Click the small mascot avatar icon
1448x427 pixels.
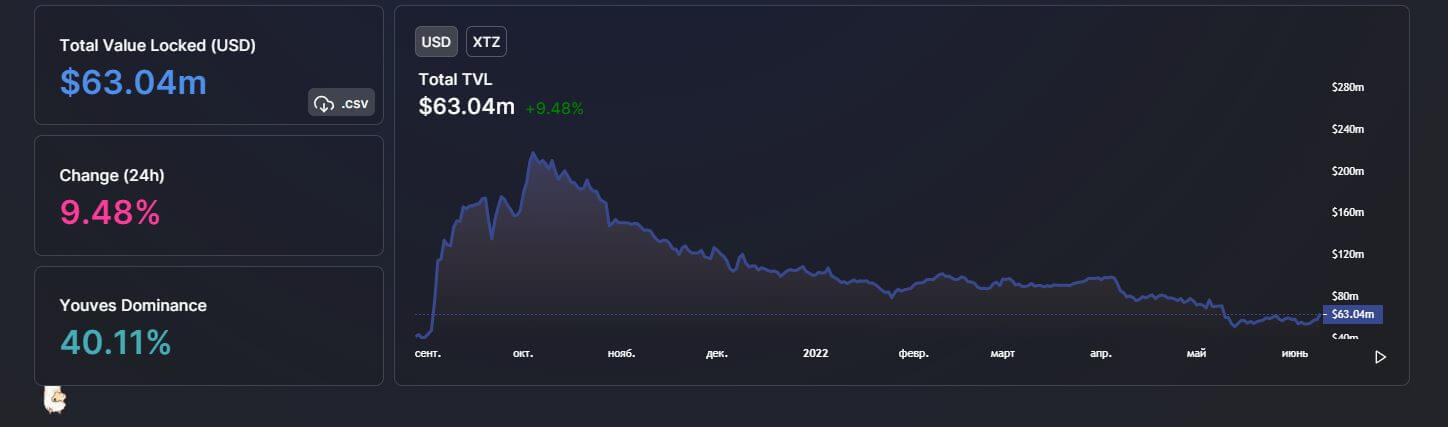55,400
